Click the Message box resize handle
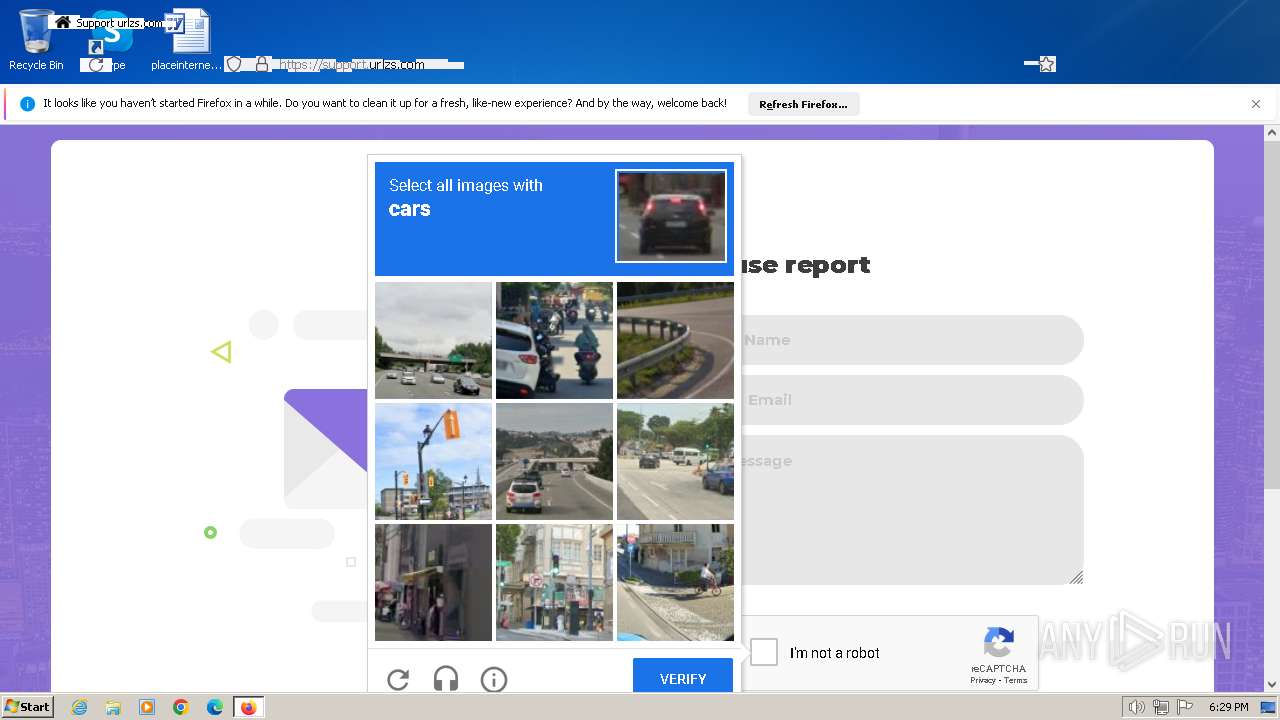Image resolution: width=1280 pixels, height=720 pixels. coord(1076,577)
